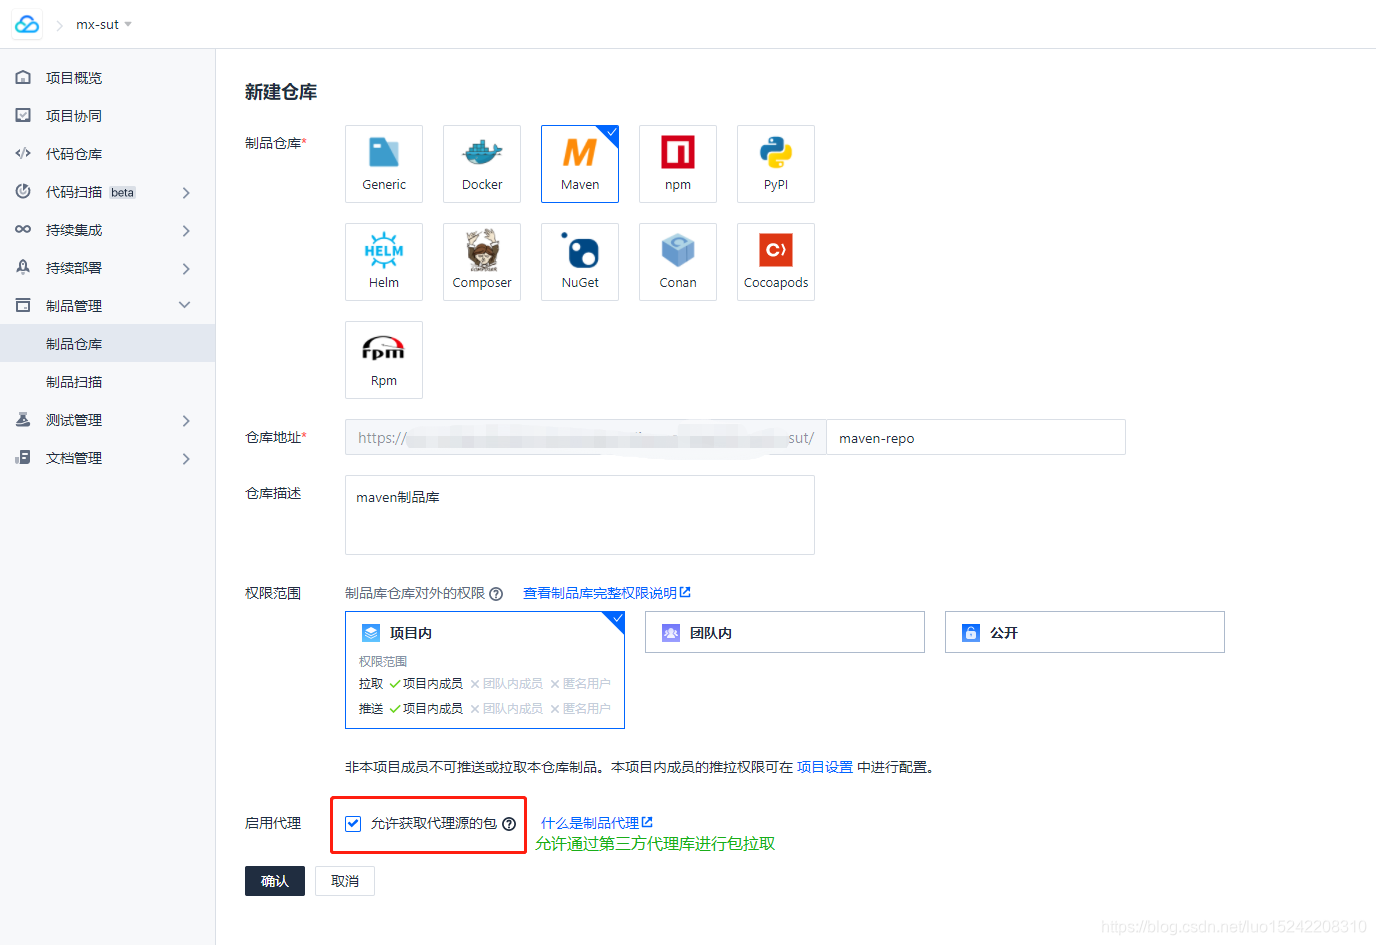Select the Conan repository type
1376x945 pixels.
tap(678, 262)
